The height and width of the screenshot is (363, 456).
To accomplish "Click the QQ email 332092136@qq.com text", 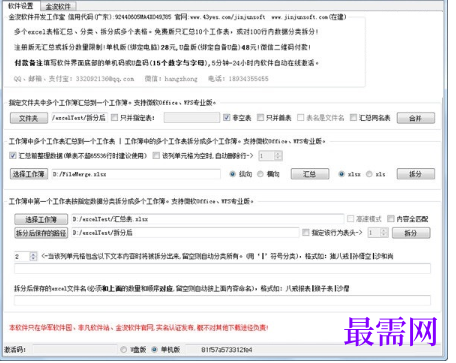I will [x=105, y=79].
